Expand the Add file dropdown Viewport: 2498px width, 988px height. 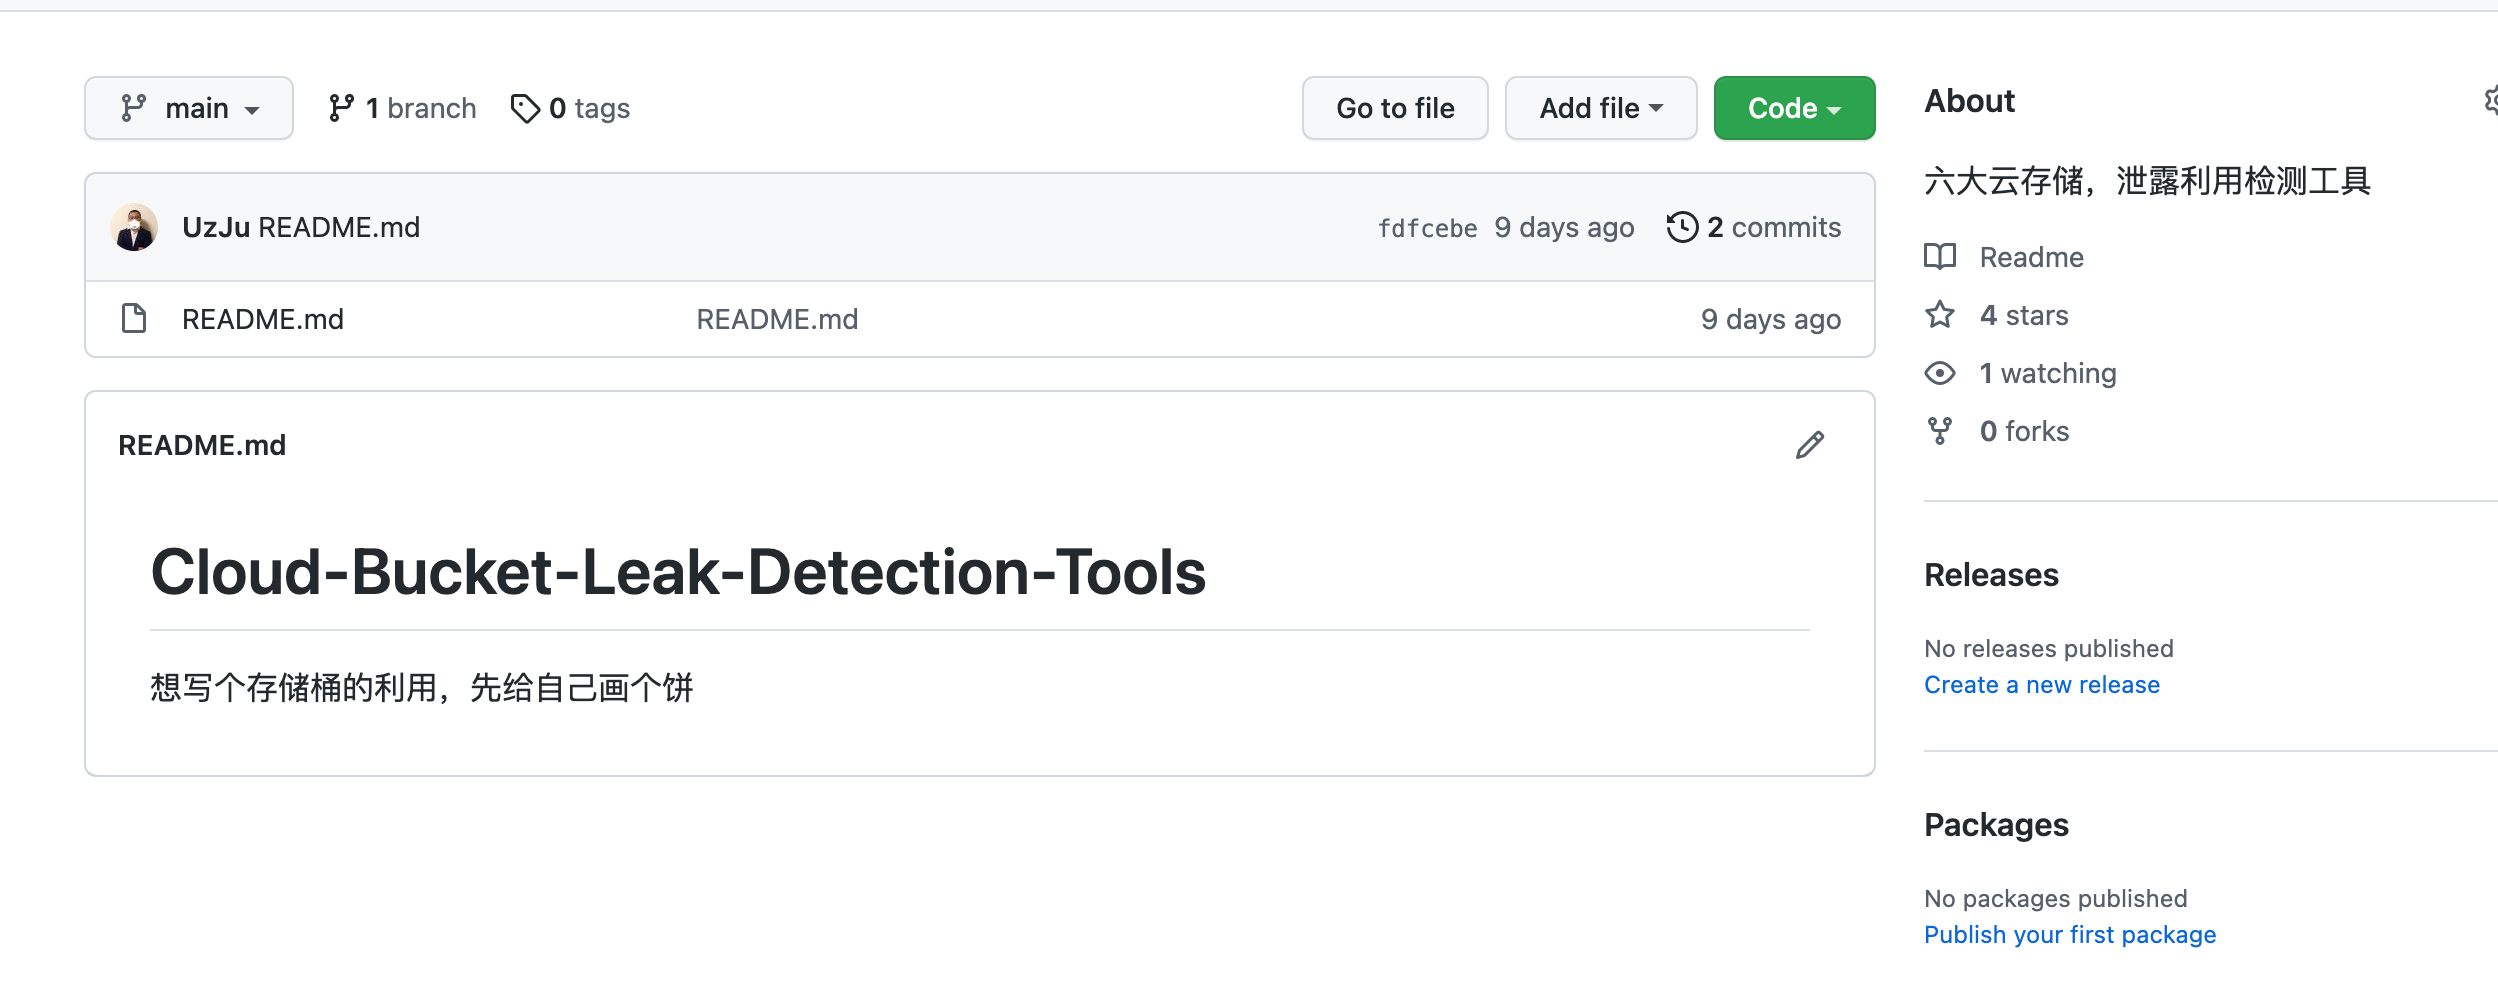1600,108
